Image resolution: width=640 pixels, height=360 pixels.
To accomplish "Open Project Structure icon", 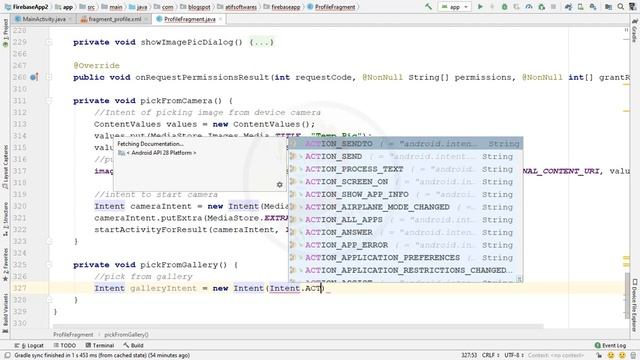I will pyautogui.click(x=608, y=7).
